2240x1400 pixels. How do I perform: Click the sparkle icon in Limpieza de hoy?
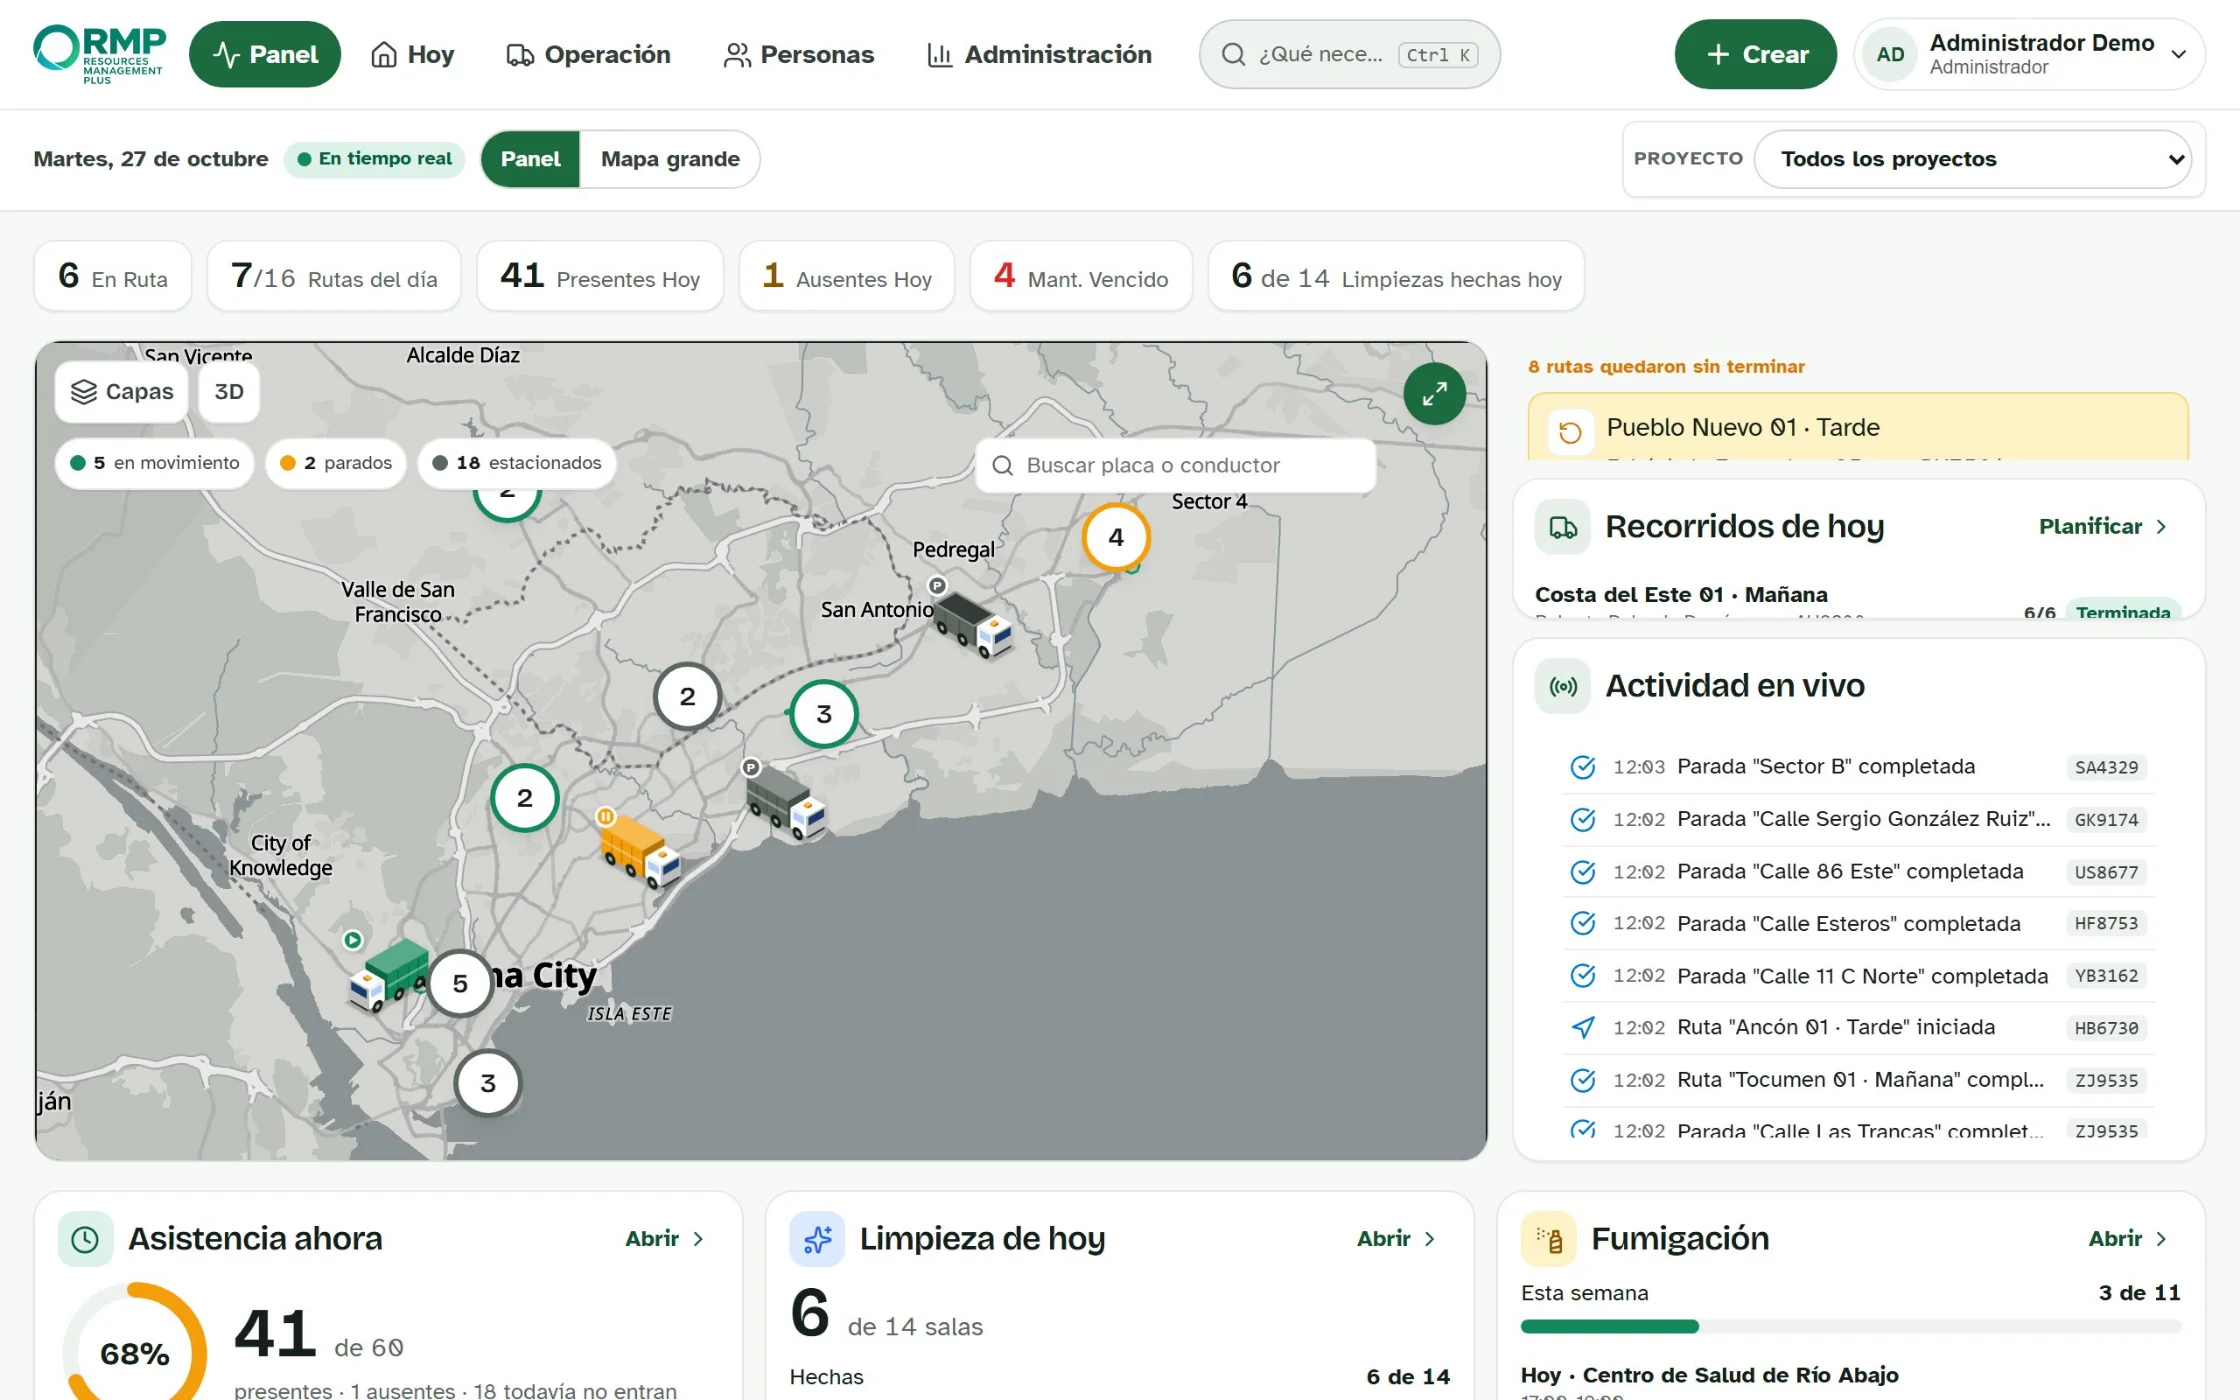(x=817, y=1239)
